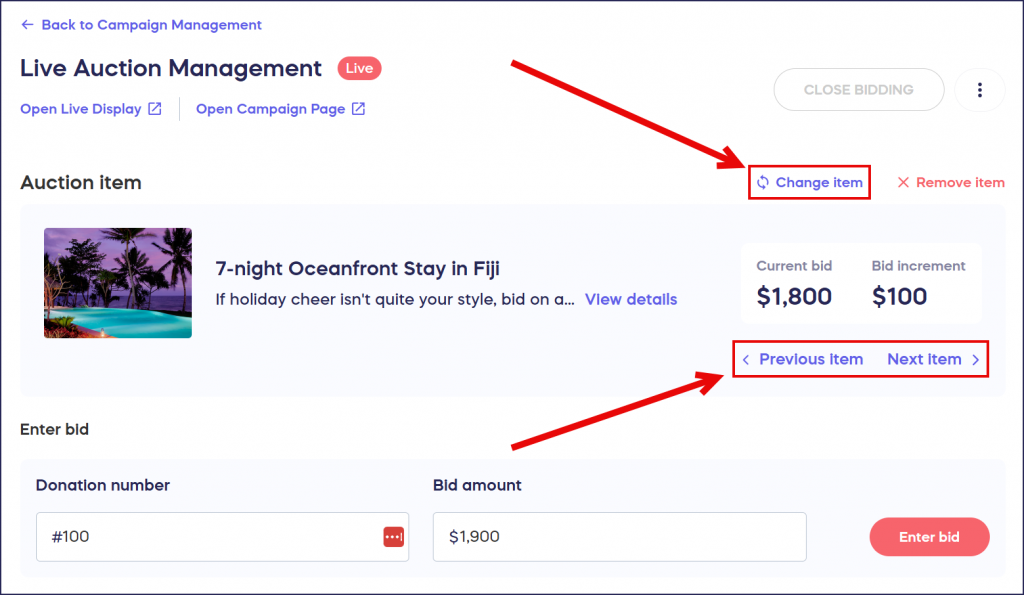Open the three-dot more options menu
The width and height of the screenshot is (1024, 595).
[x=980, y=90]
